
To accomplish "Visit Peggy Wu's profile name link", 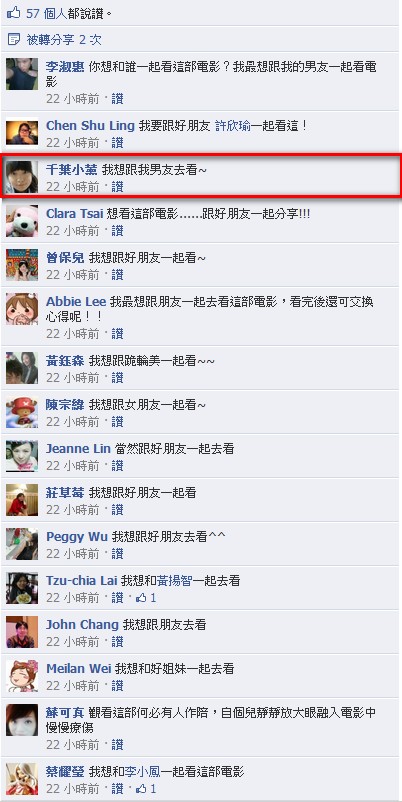I will click(77, 537).
